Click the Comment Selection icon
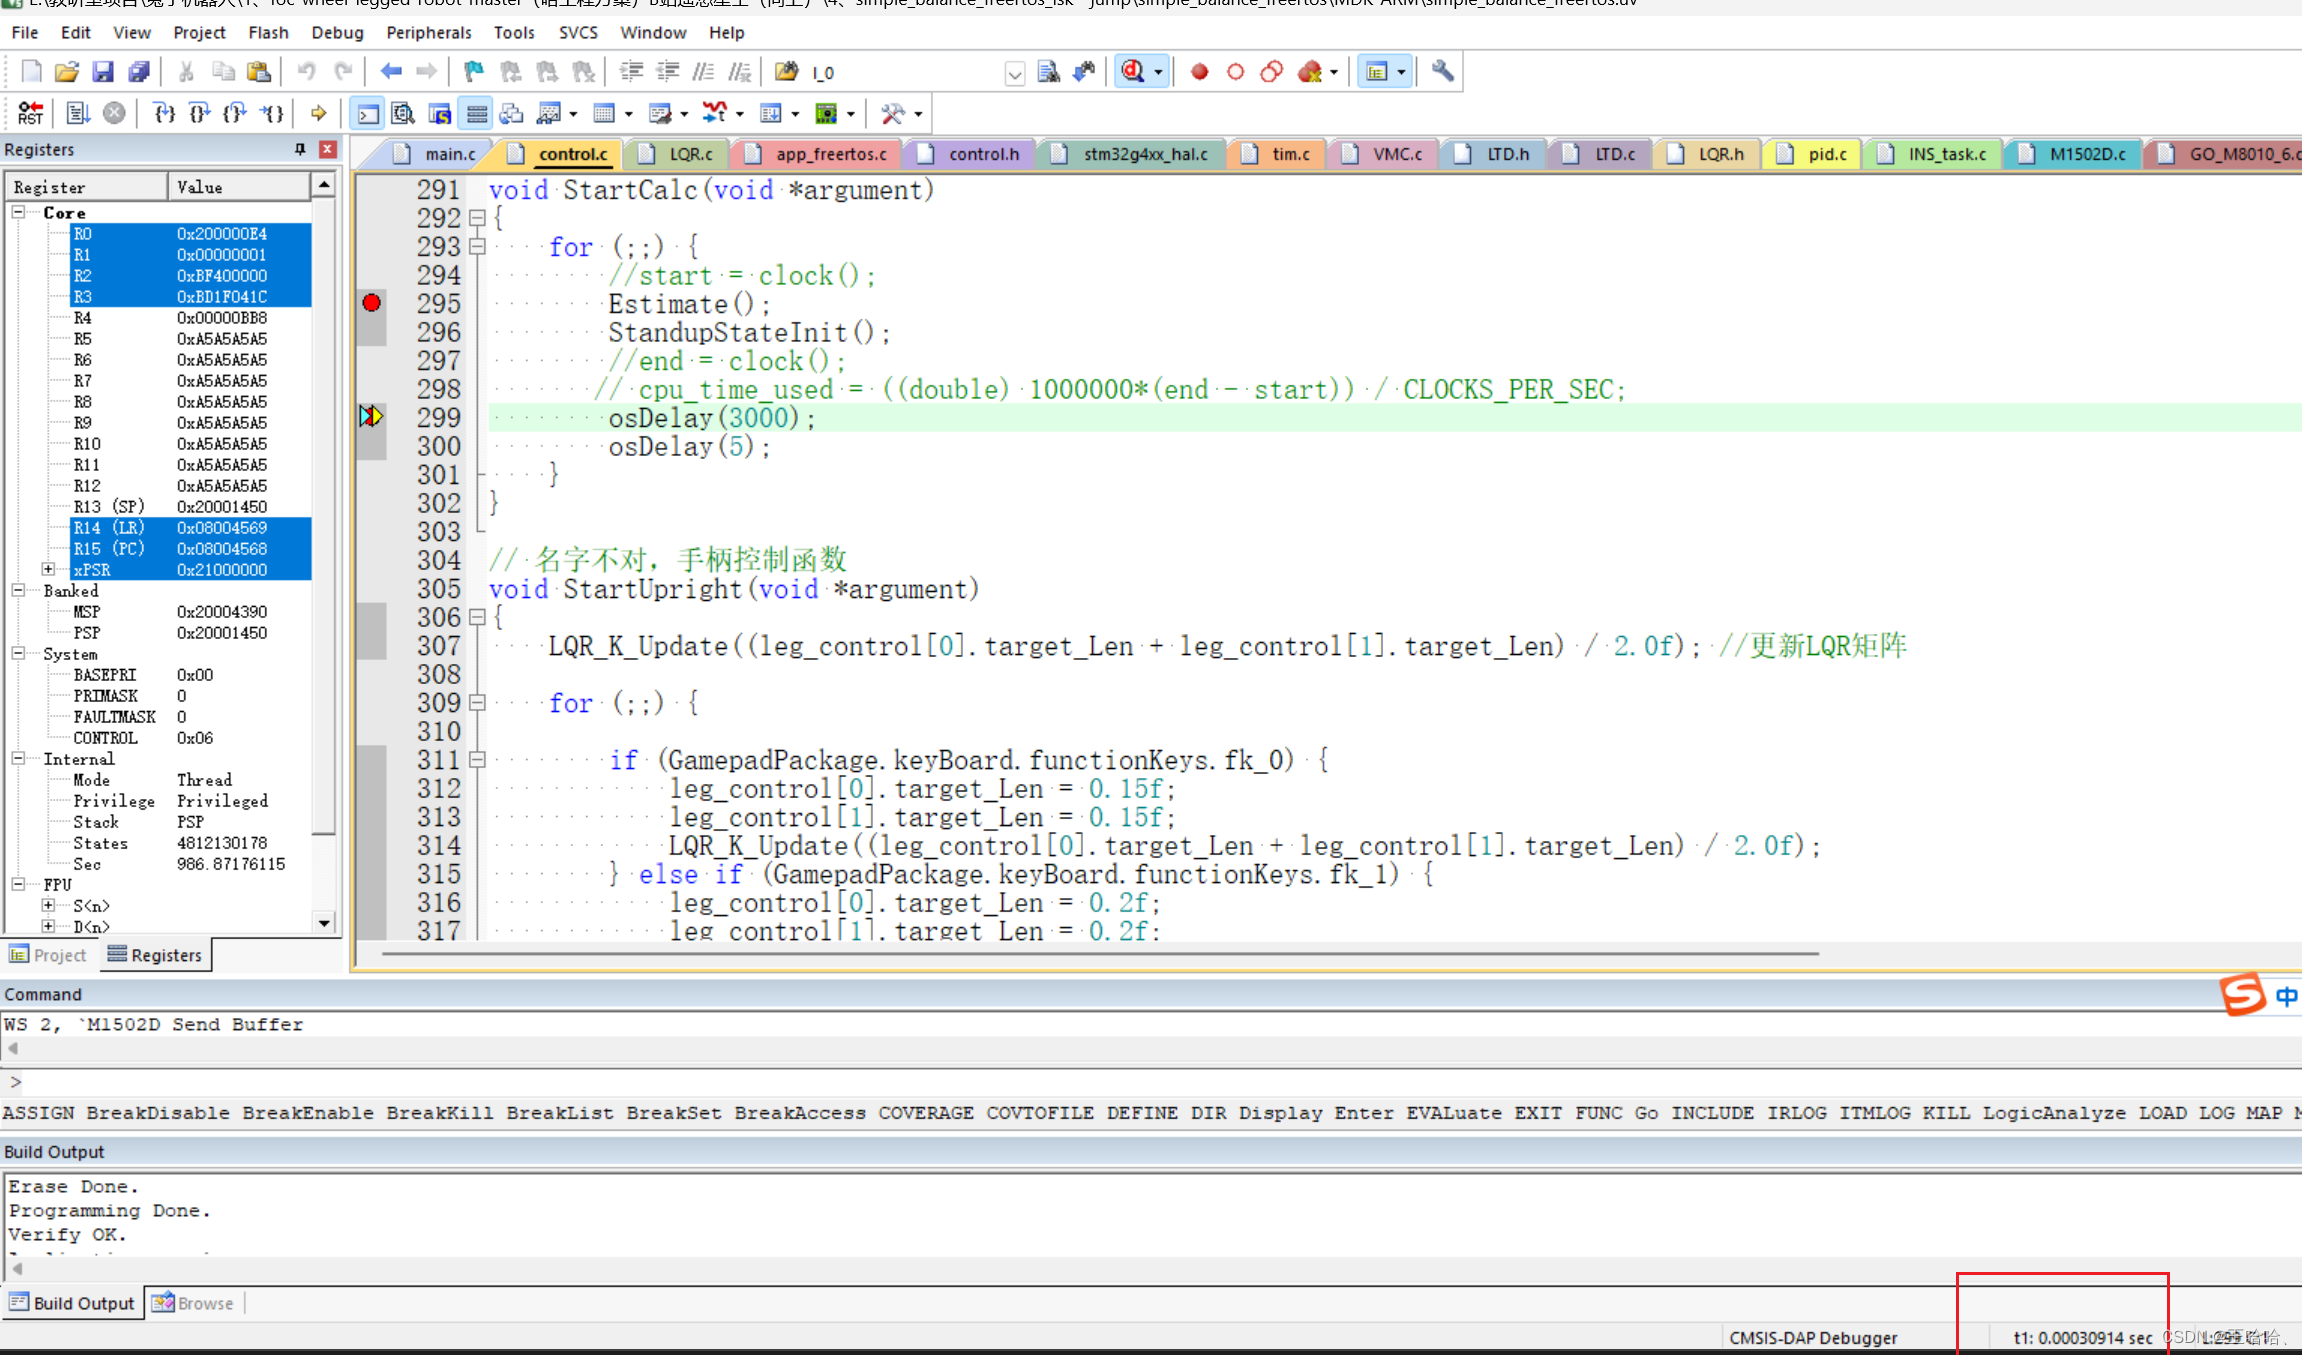This screenshot has width=2302, height=1355. [x=704, y=71]
